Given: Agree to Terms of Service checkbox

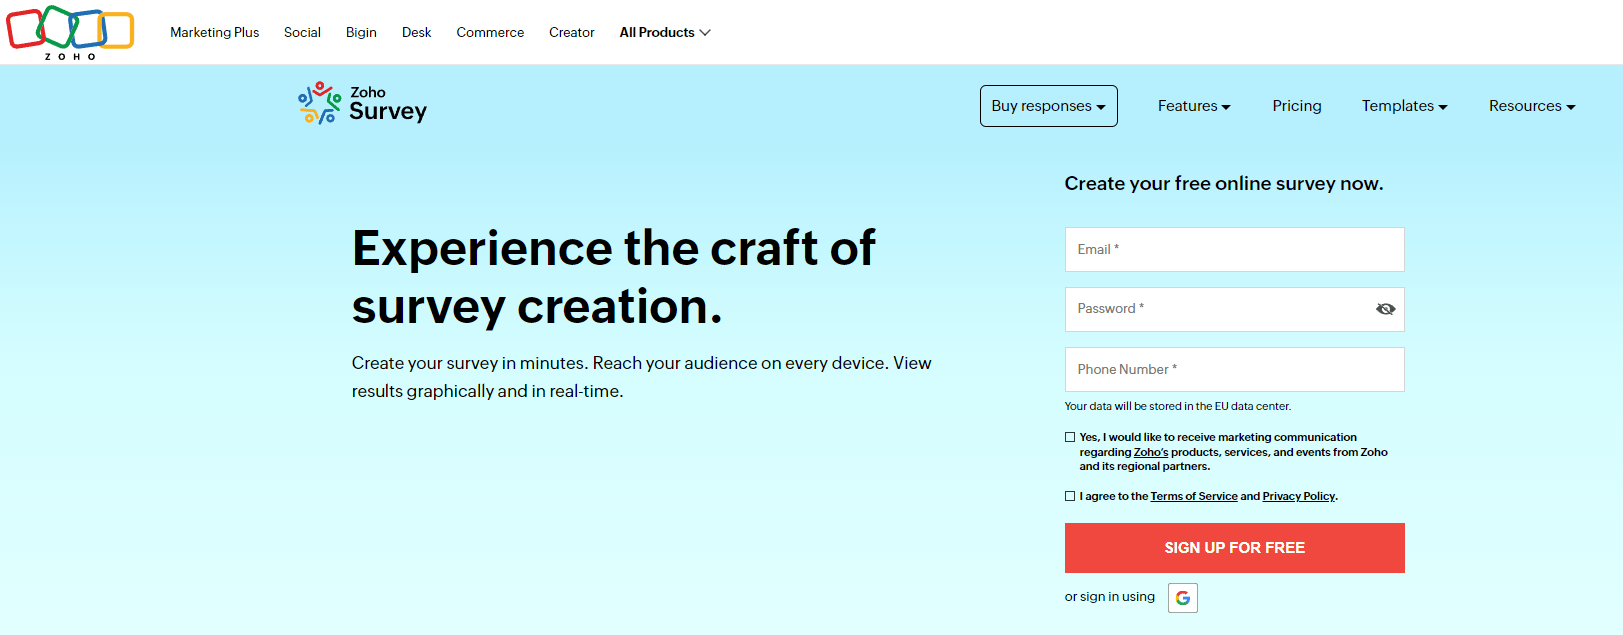Looking at the screenshot, I should tap(1070, 496).
